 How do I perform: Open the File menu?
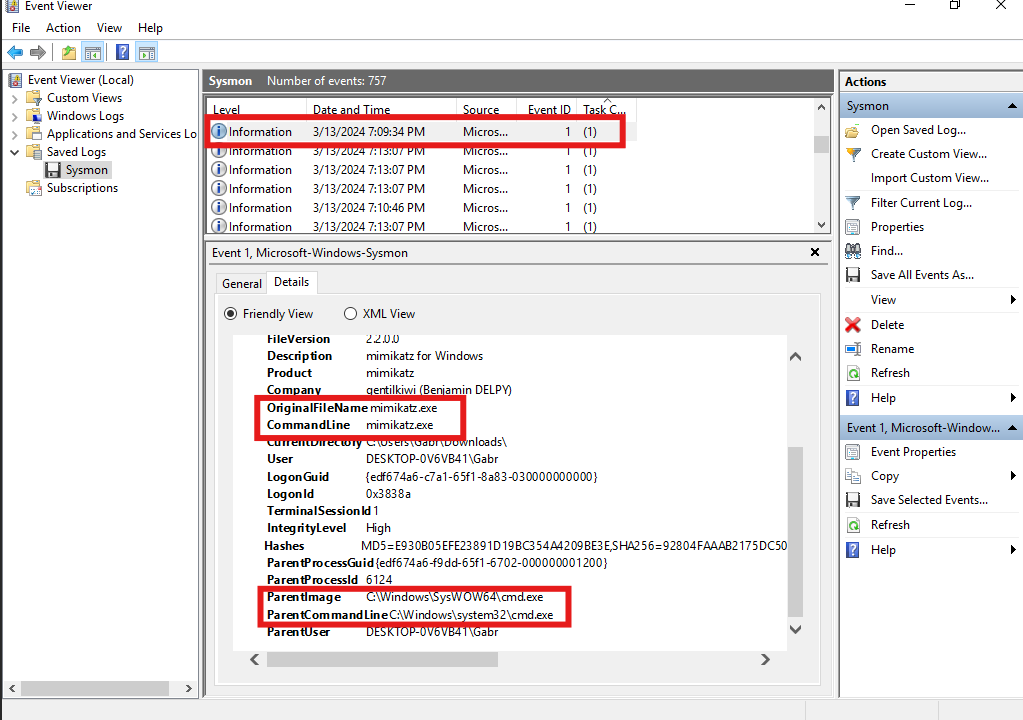[x=21, y=27]
